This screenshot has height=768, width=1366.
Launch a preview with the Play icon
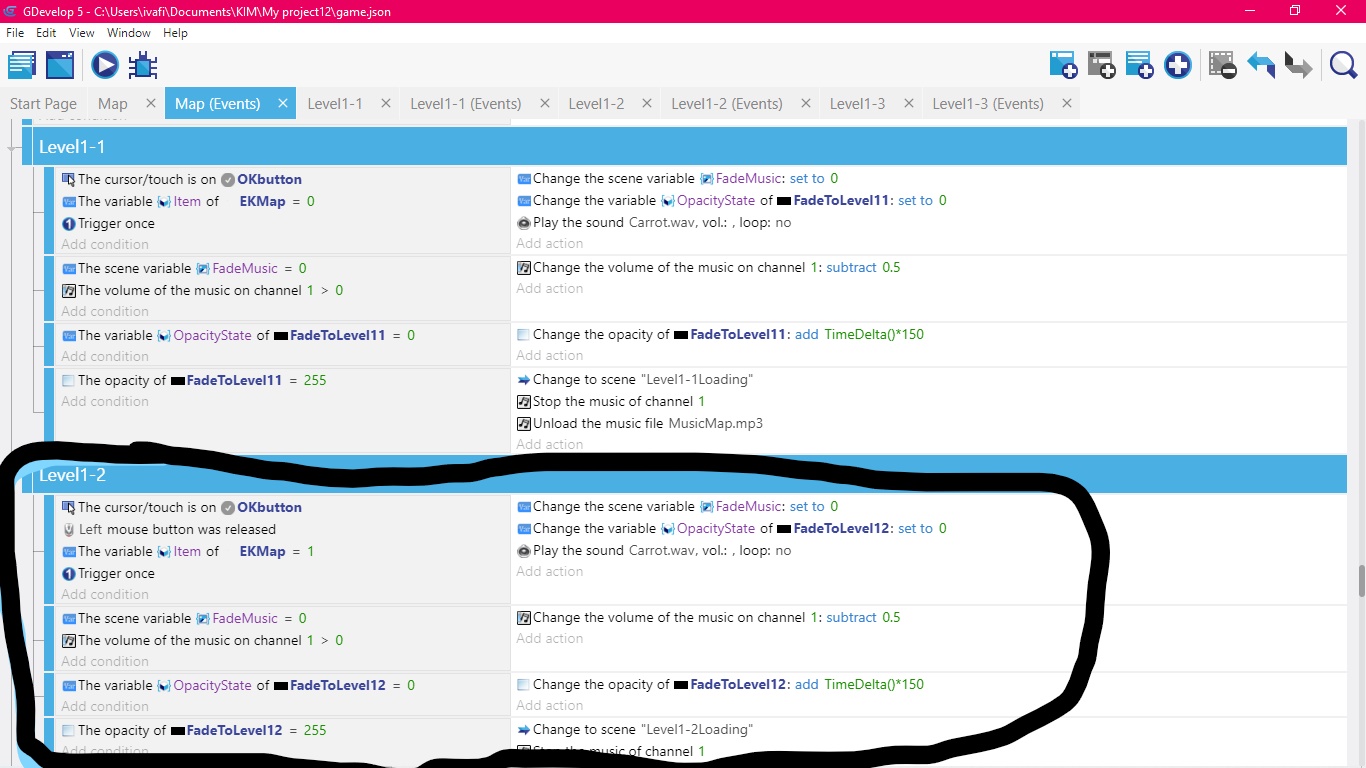pyautogui.click(x=104, y=64)
